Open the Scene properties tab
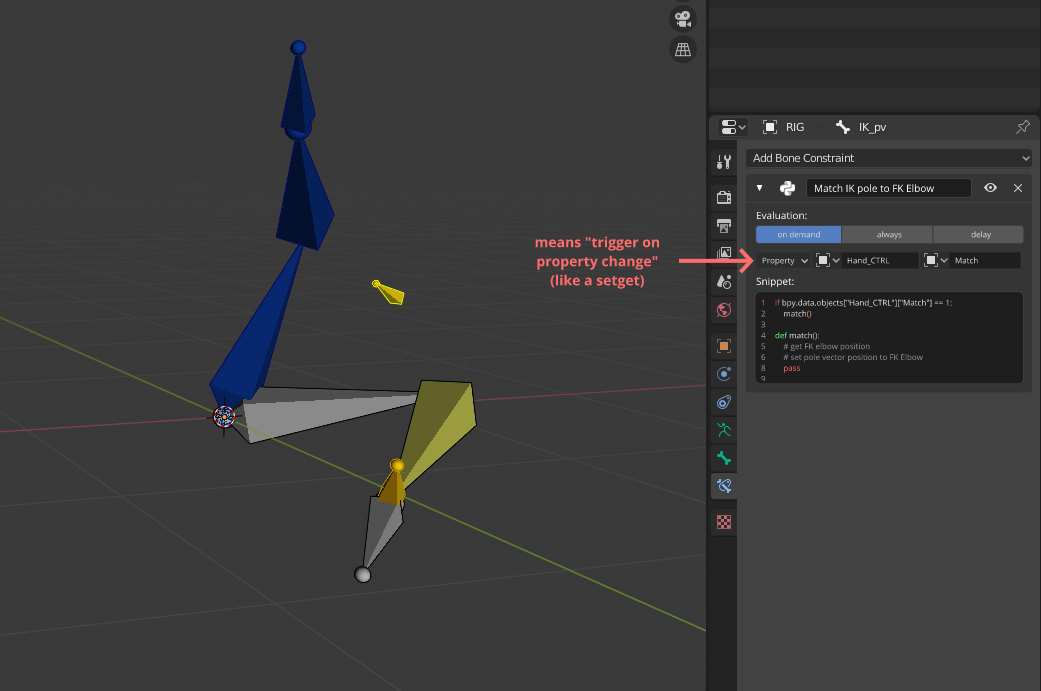This screenshot has width=1041, height=691. pos(724,281)
